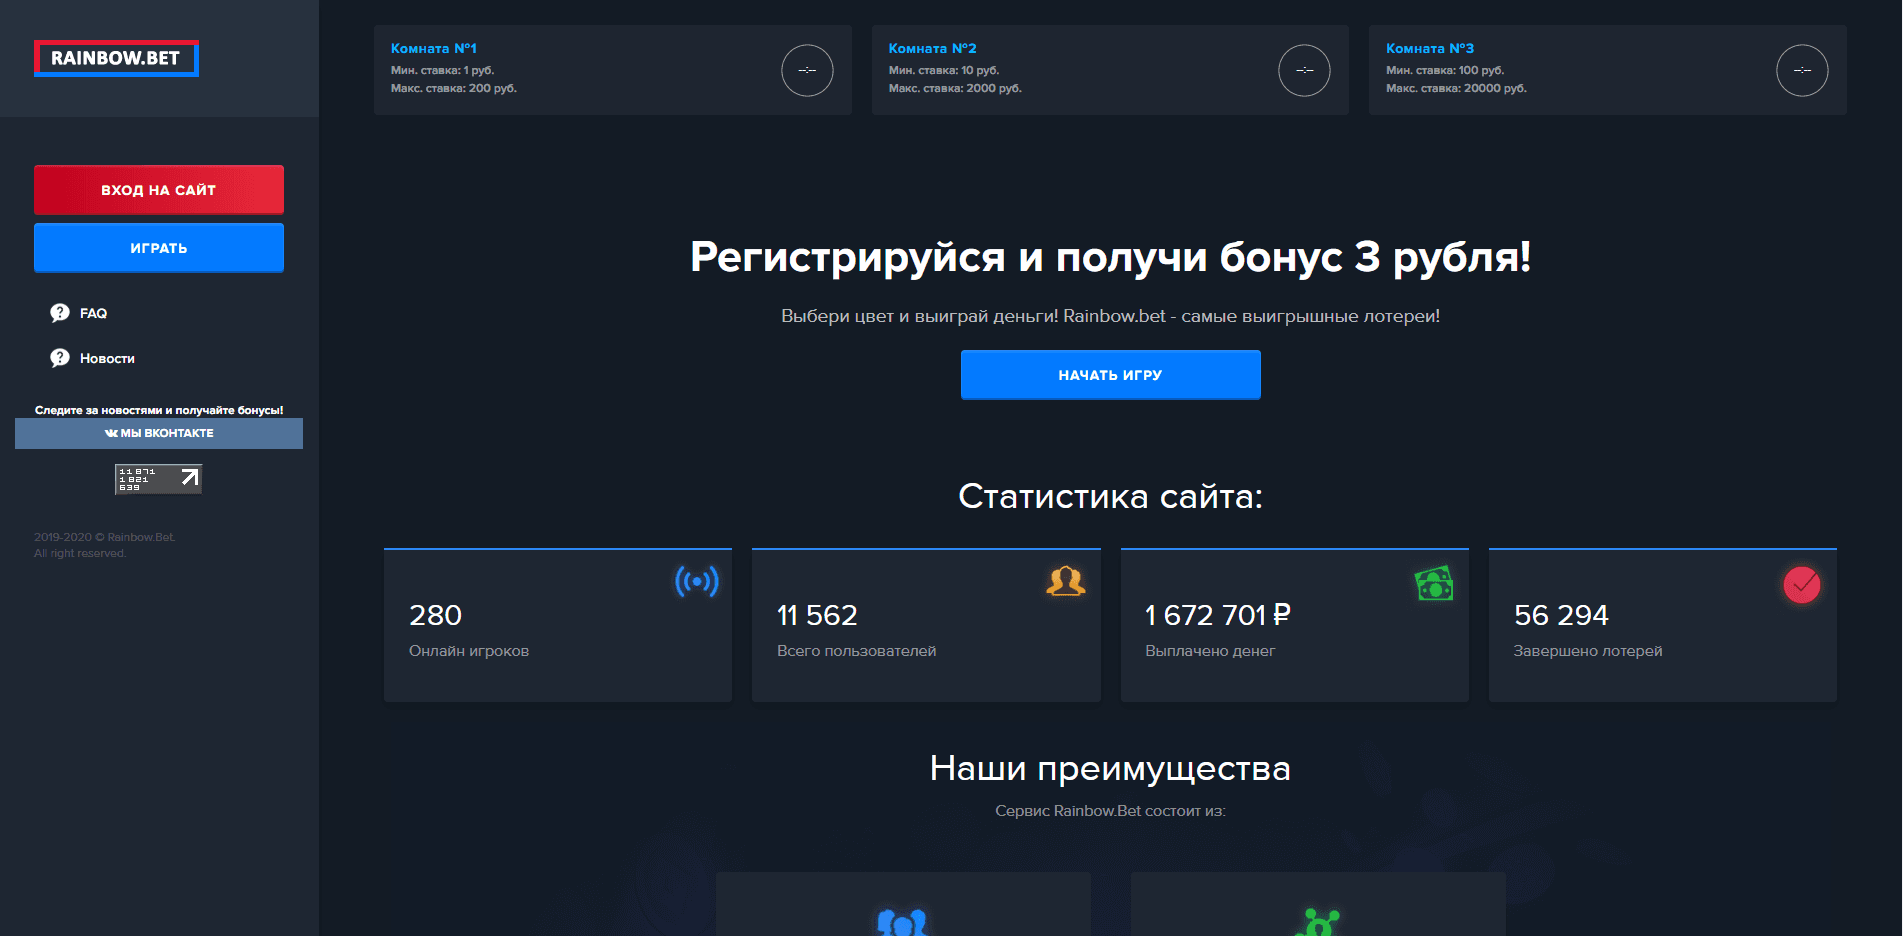The width and height of the screenshot is (1903, 936).
Task: Click the speech bubble icon beside Новости
Action: [x=61, y=357]
